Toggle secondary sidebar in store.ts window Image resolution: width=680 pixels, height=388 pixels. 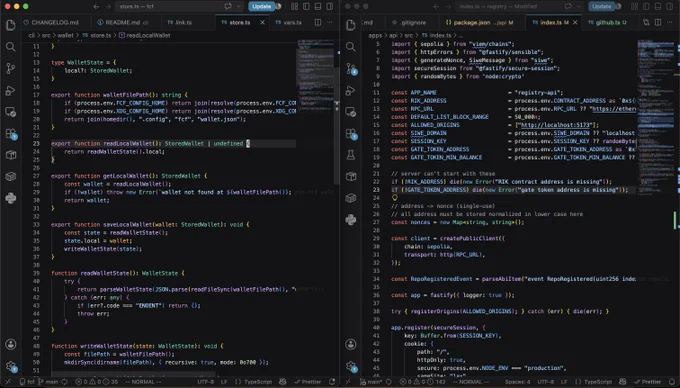click(x=330, y=7)
